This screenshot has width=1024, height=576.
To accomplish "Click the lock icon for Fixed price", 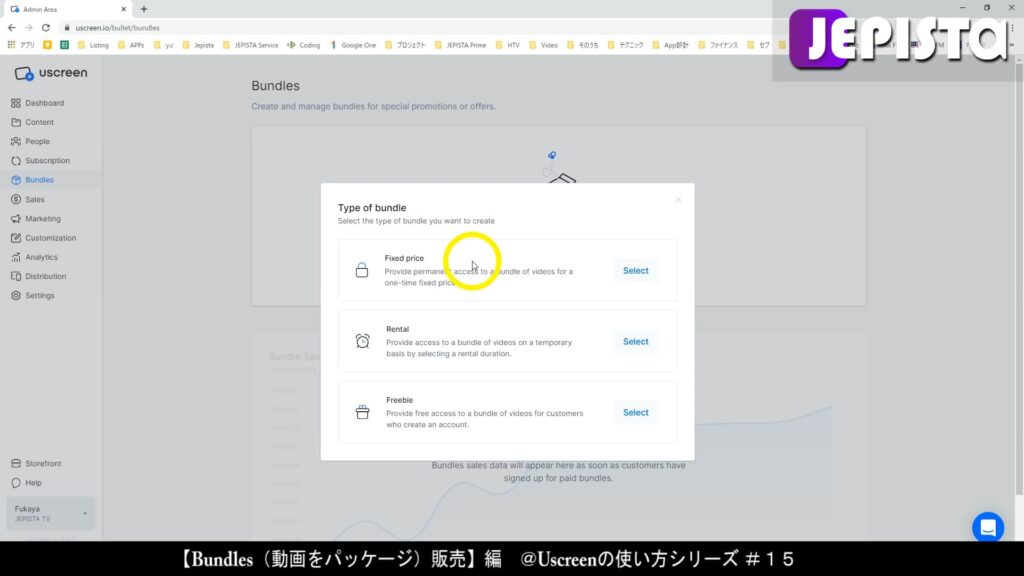I will pyautogui.click(x=362, y=270).
